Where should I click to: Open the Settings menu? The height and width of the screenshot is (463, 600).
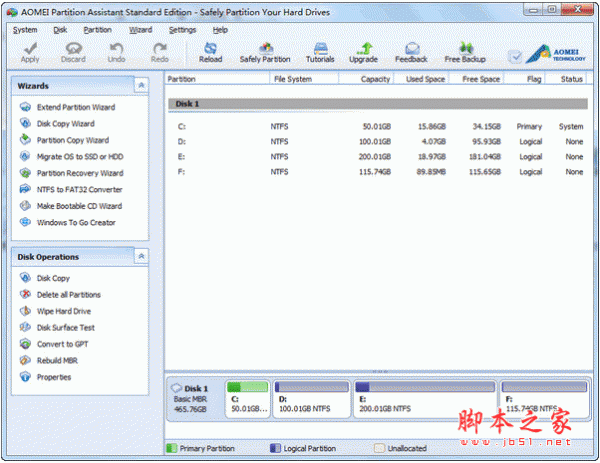coord(183,30)
